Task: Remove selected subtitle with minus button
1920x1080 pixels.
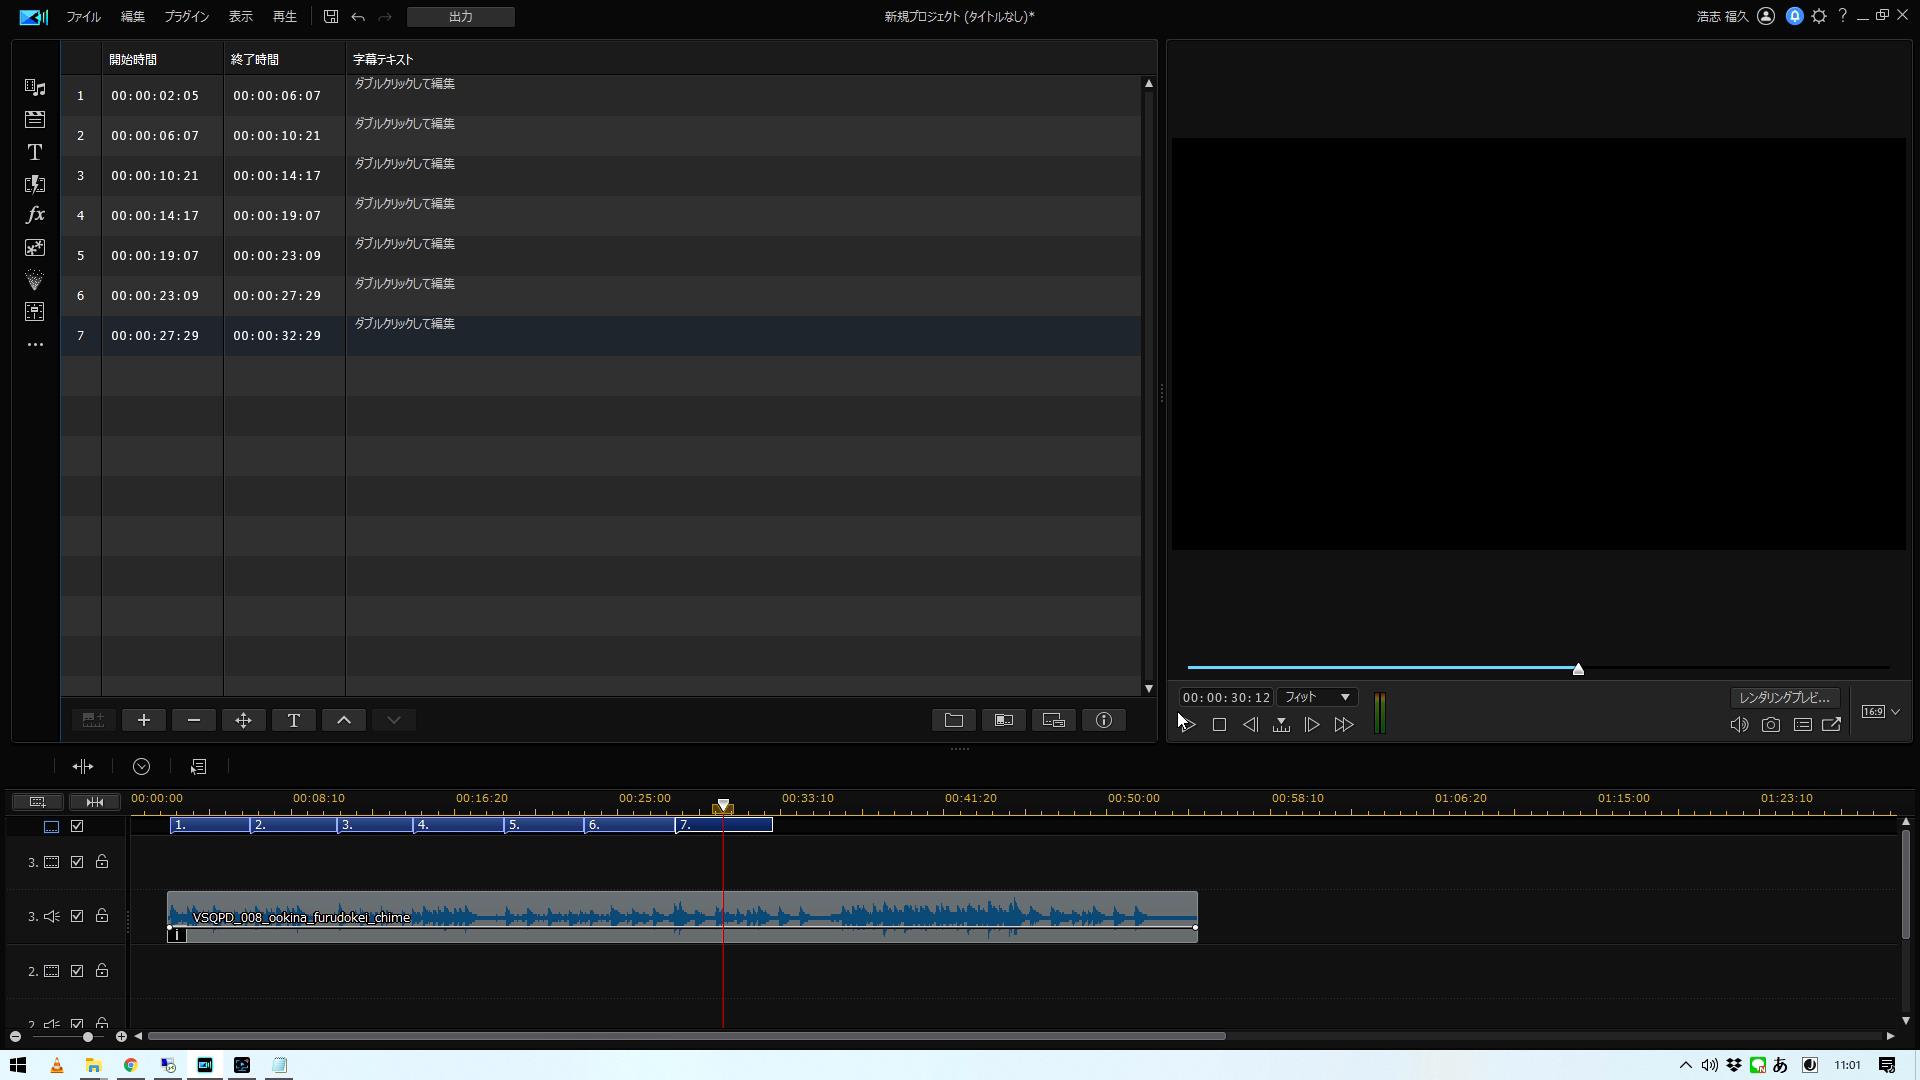Action: point(194,720)
